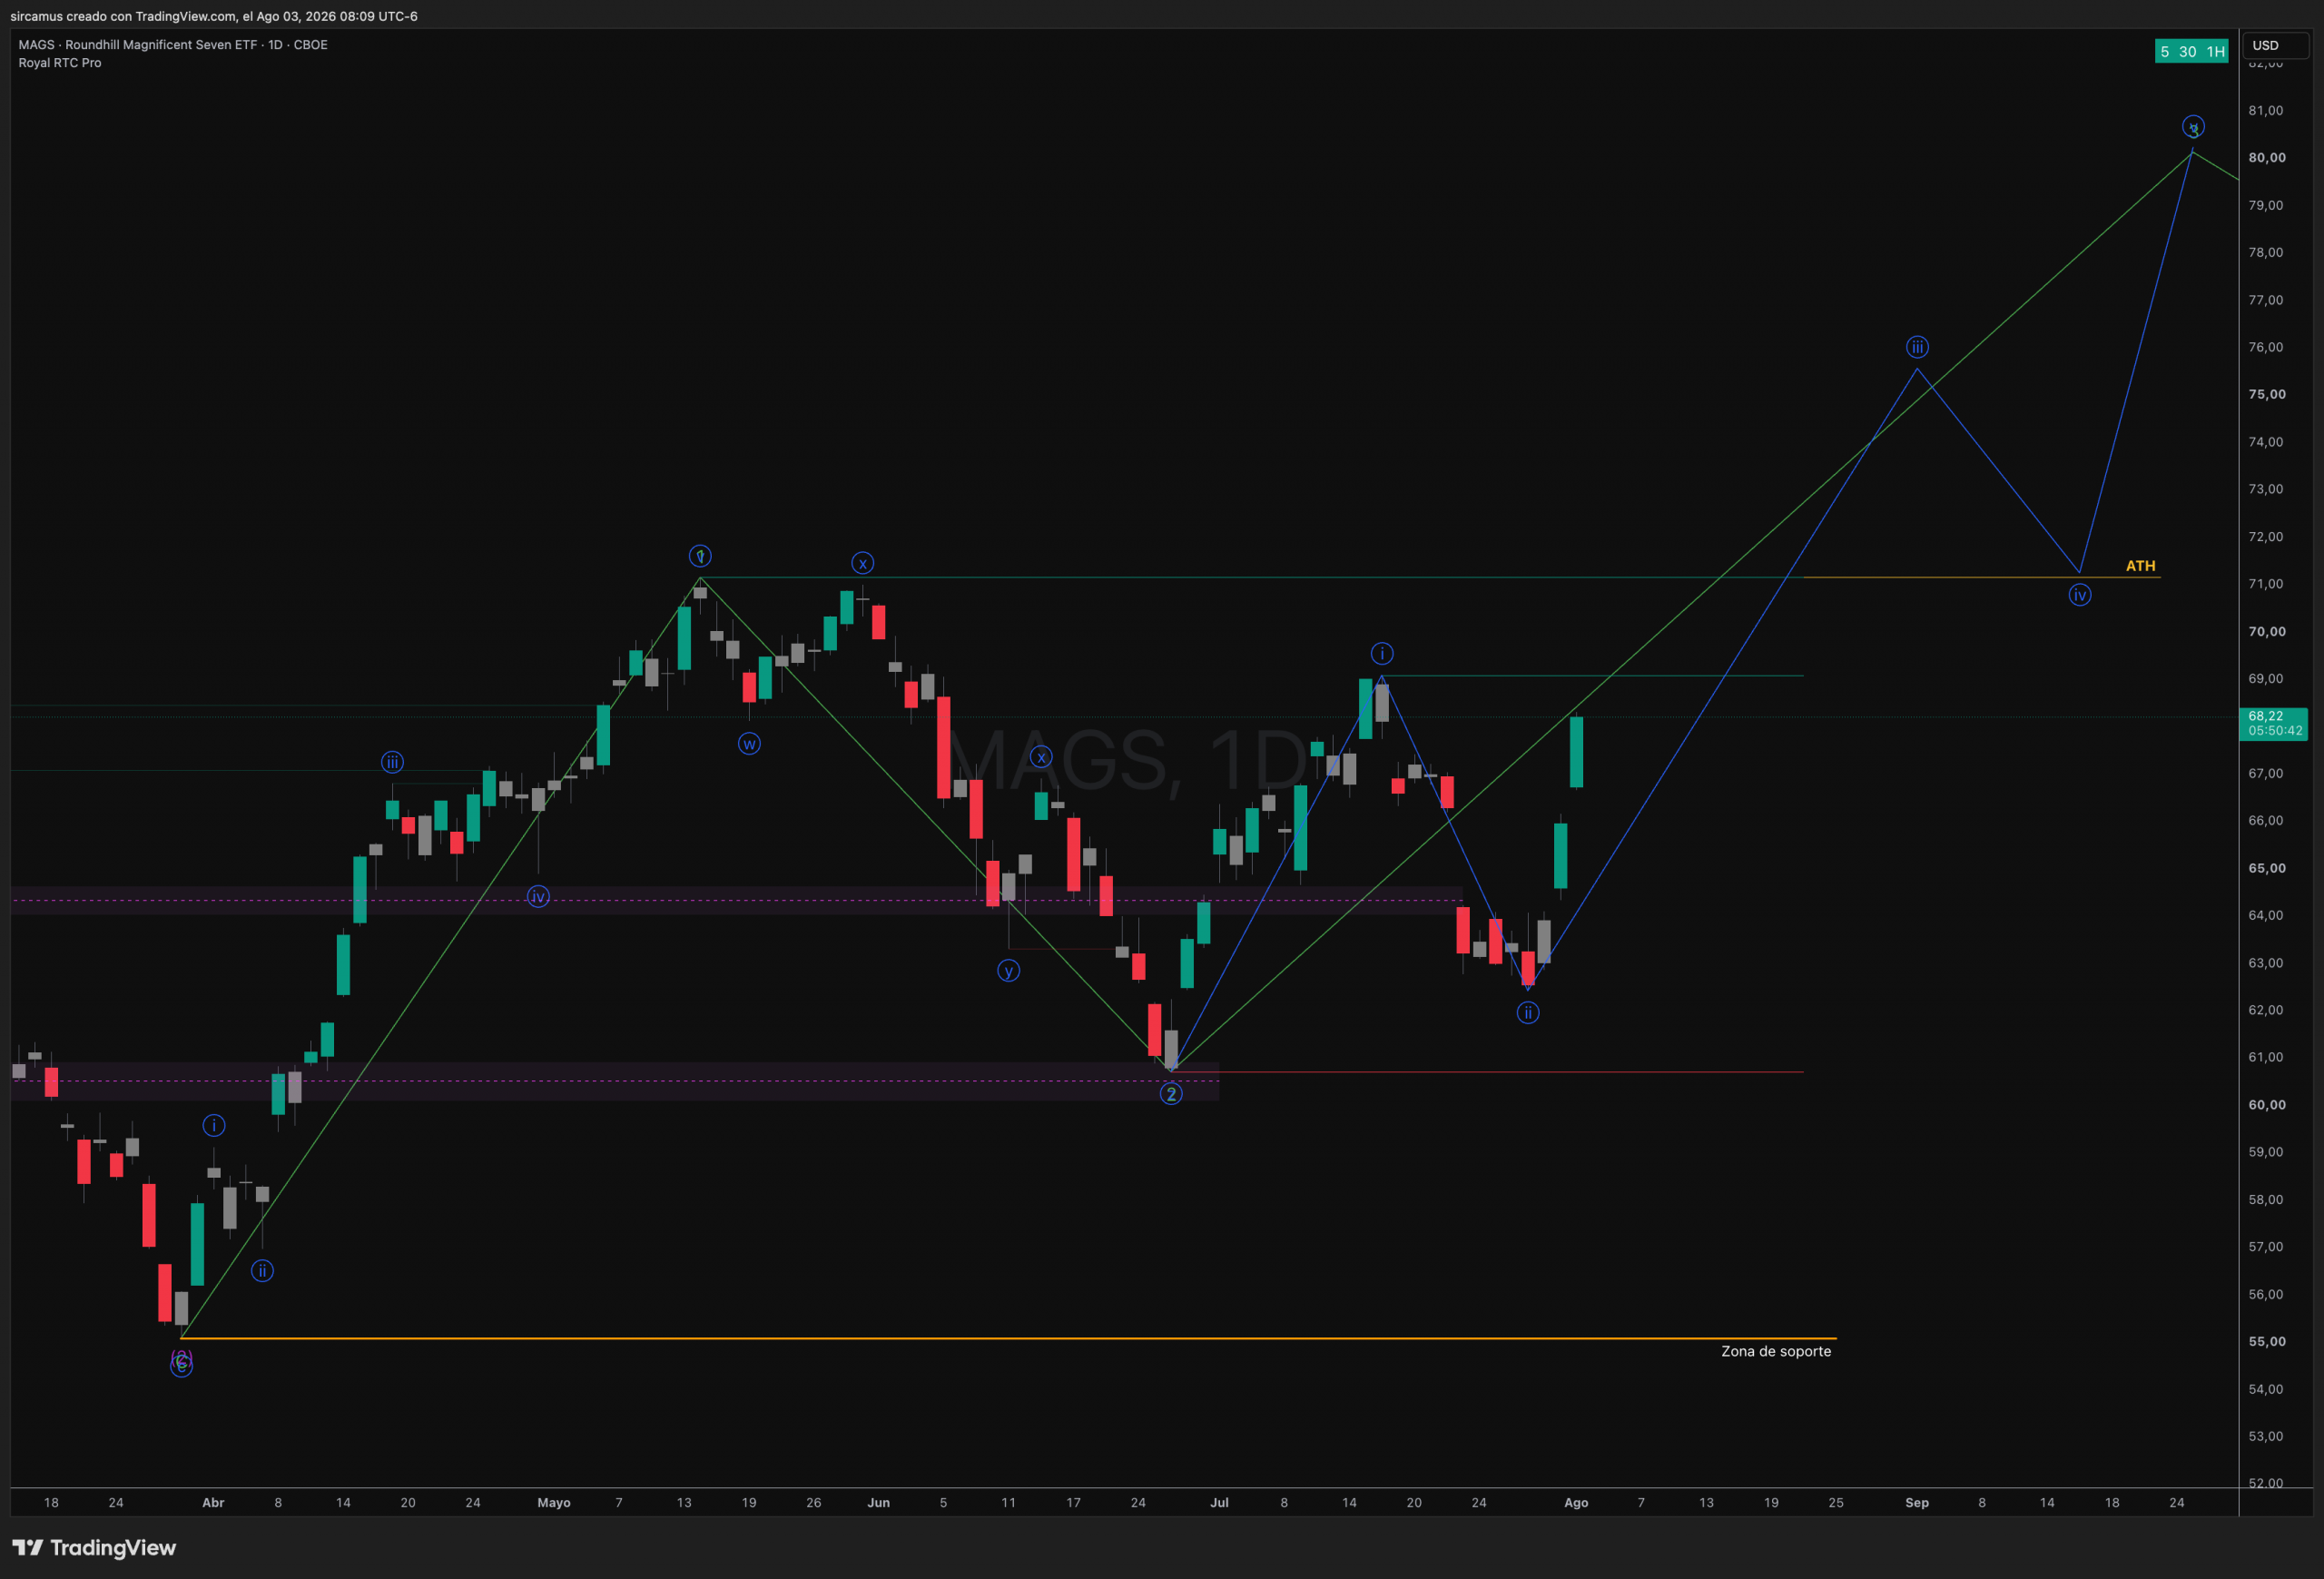Select the circled 3 label at projection top
Image resolution: width=2324 pixels, height=1579 pixels.
tap(2193, 127)
